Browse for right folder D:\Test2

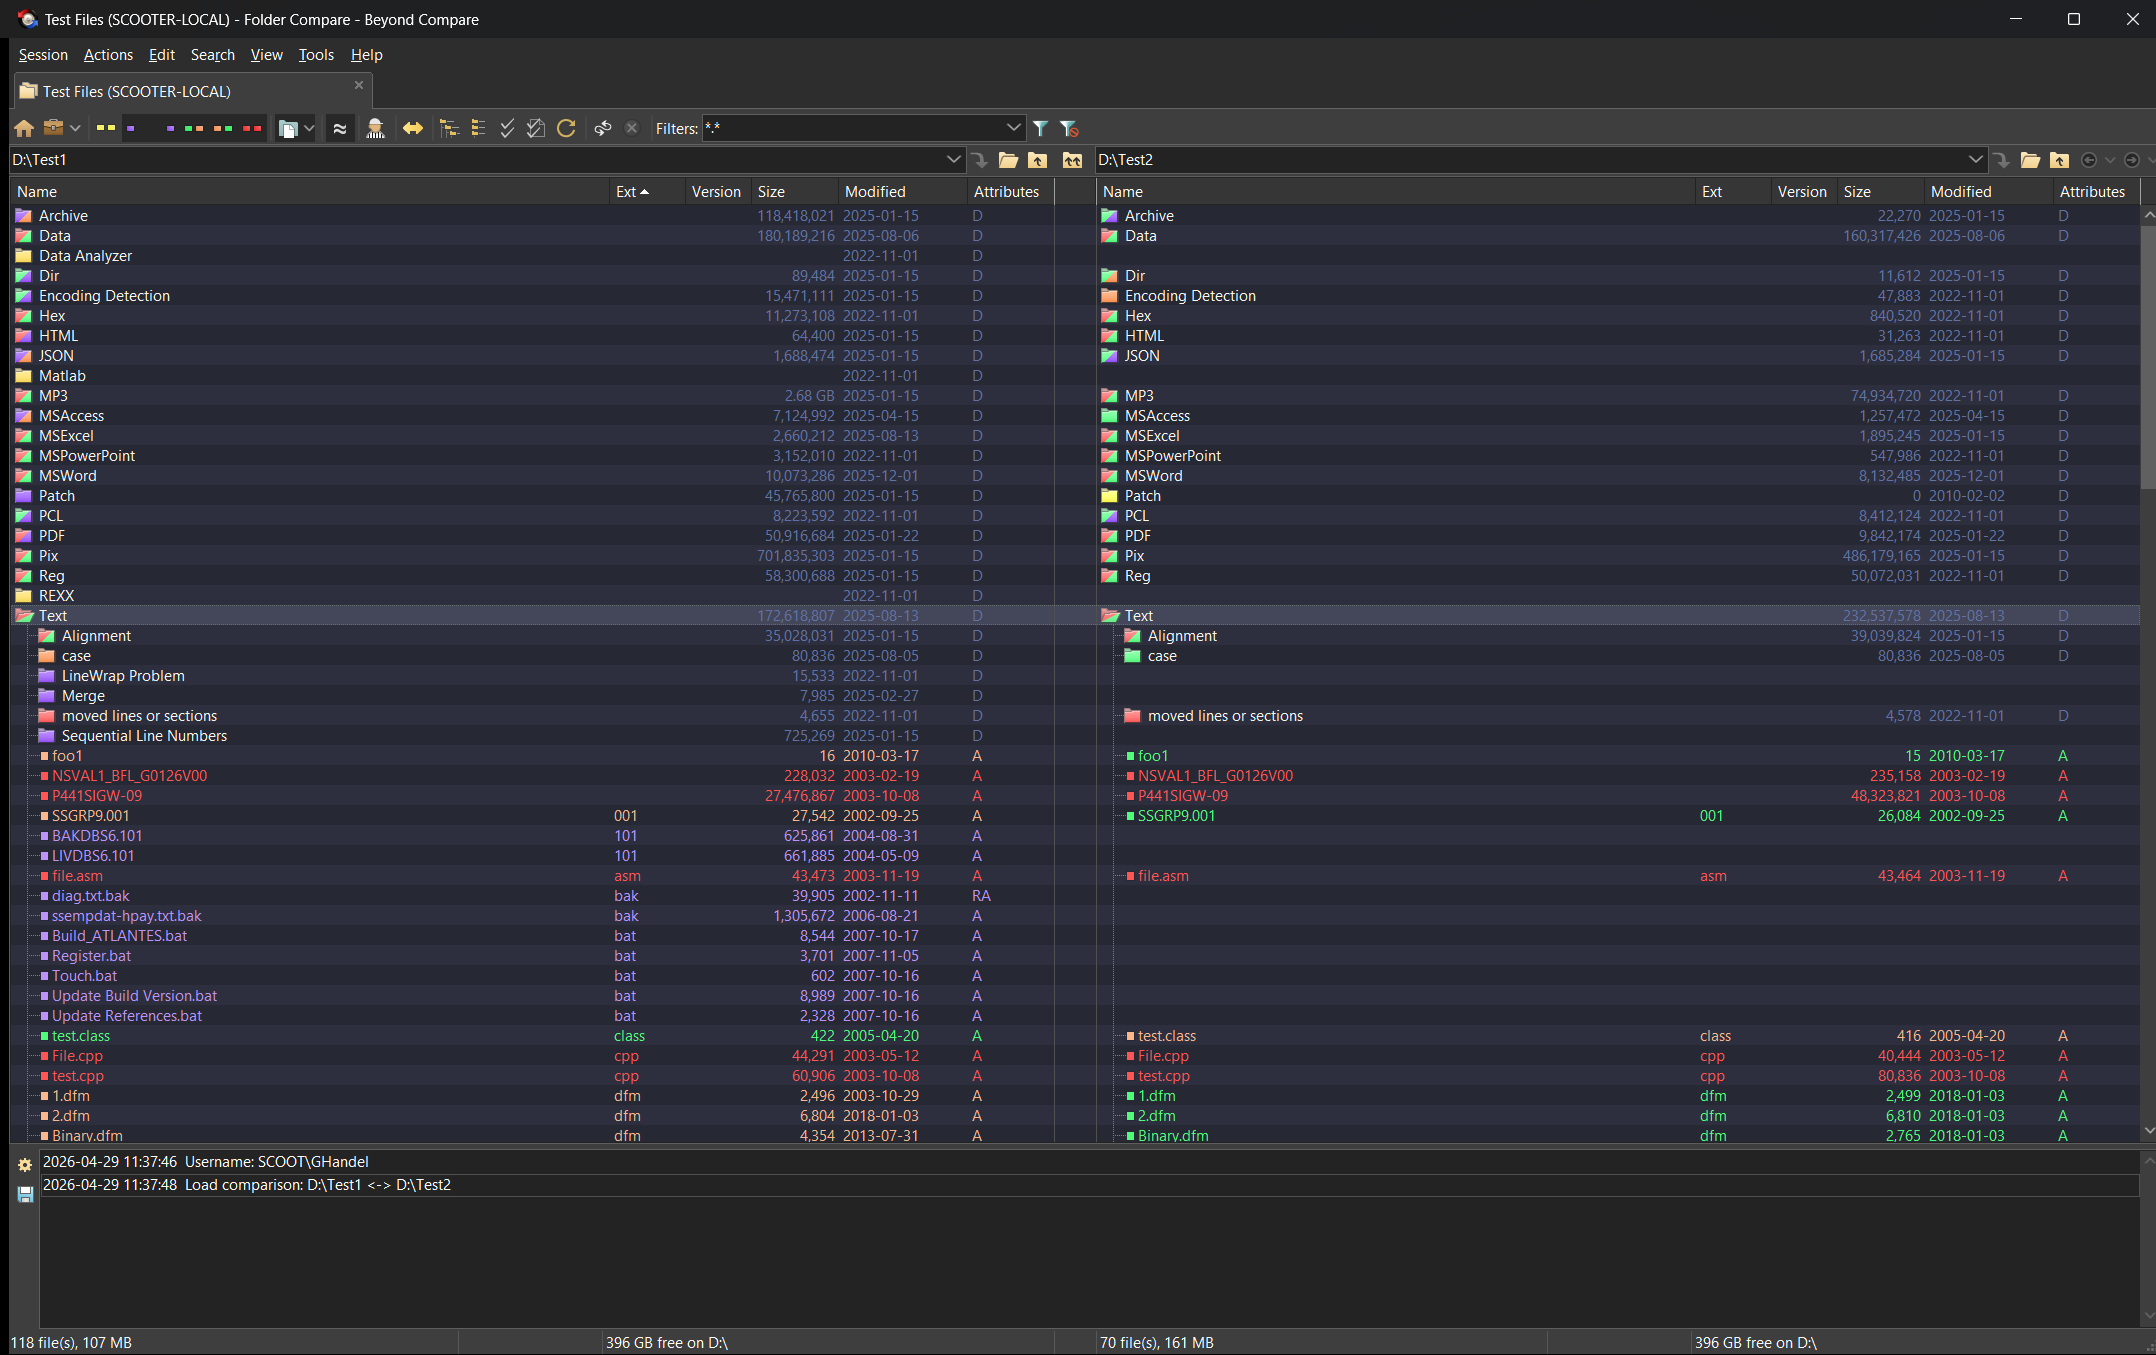2030,160
